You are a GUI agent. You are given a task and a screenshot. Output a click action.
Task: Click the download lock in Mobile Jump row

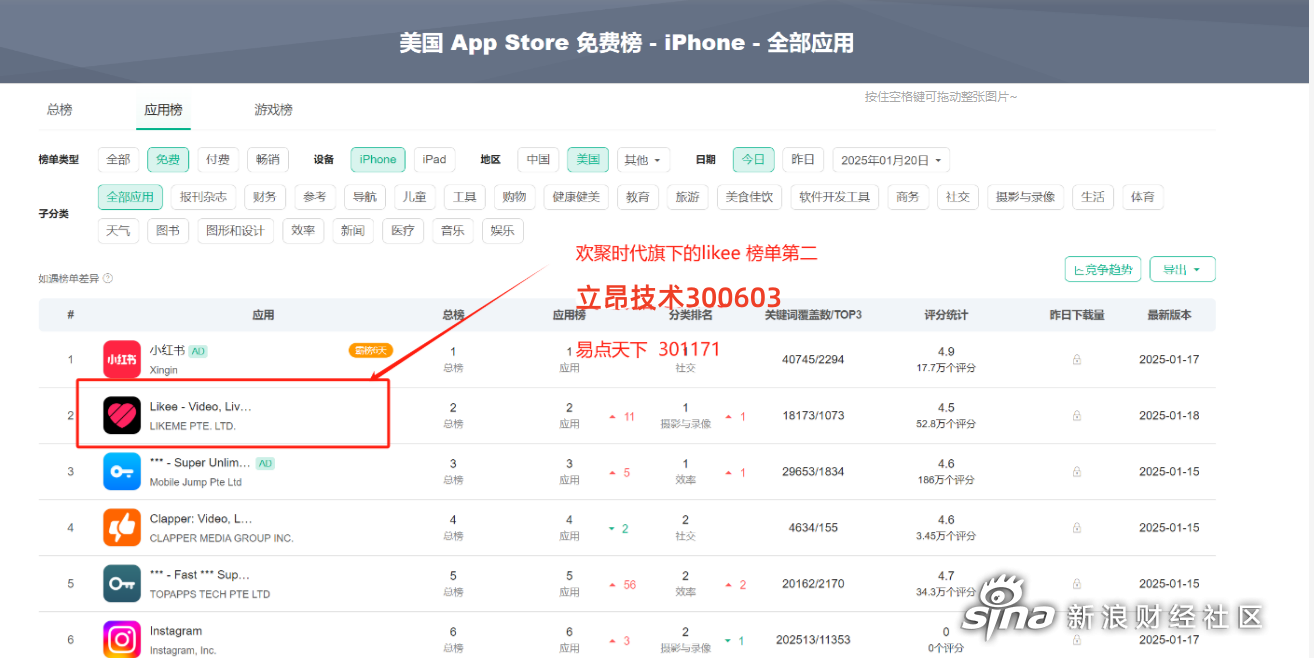[x=1077, y=471]
